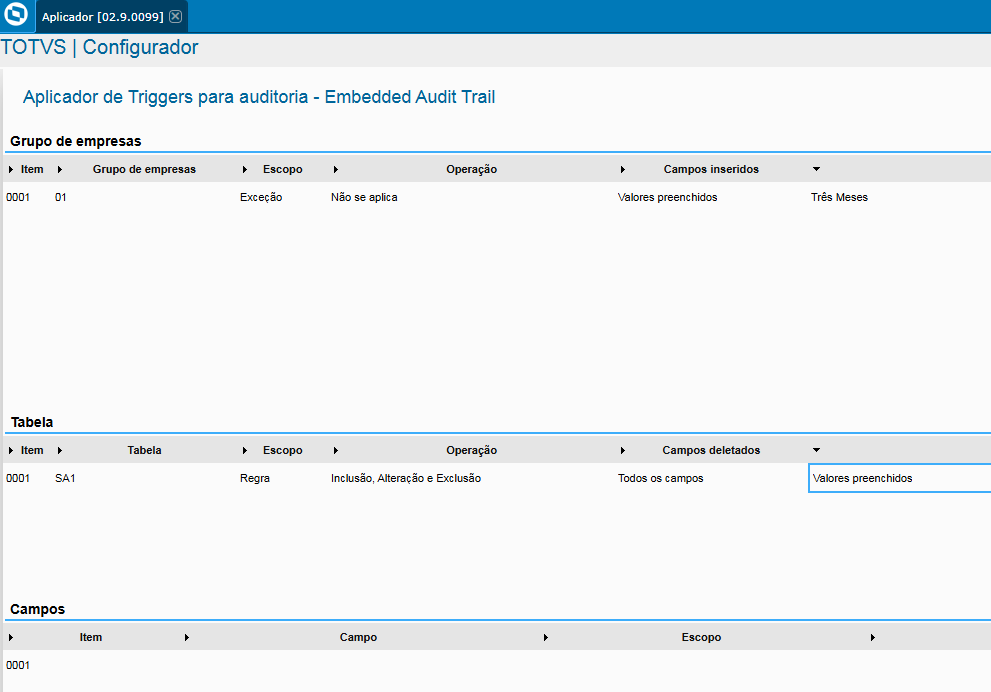Select item 0001 in Tabela grid

pyautogui.click(x=18, y=478)
